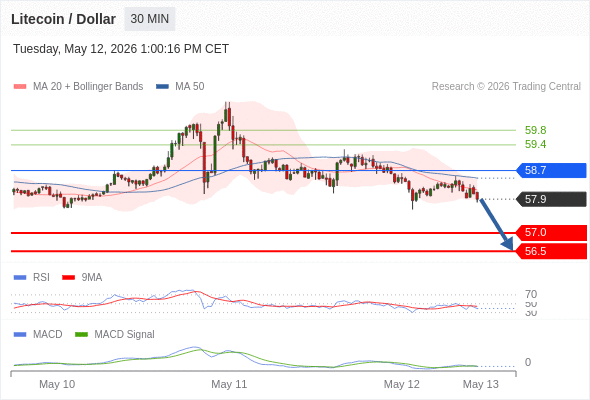The height and width of the screenshot is (400, 590).
Task: Click the MACD 0 scale label
Action: coord(528,362)
